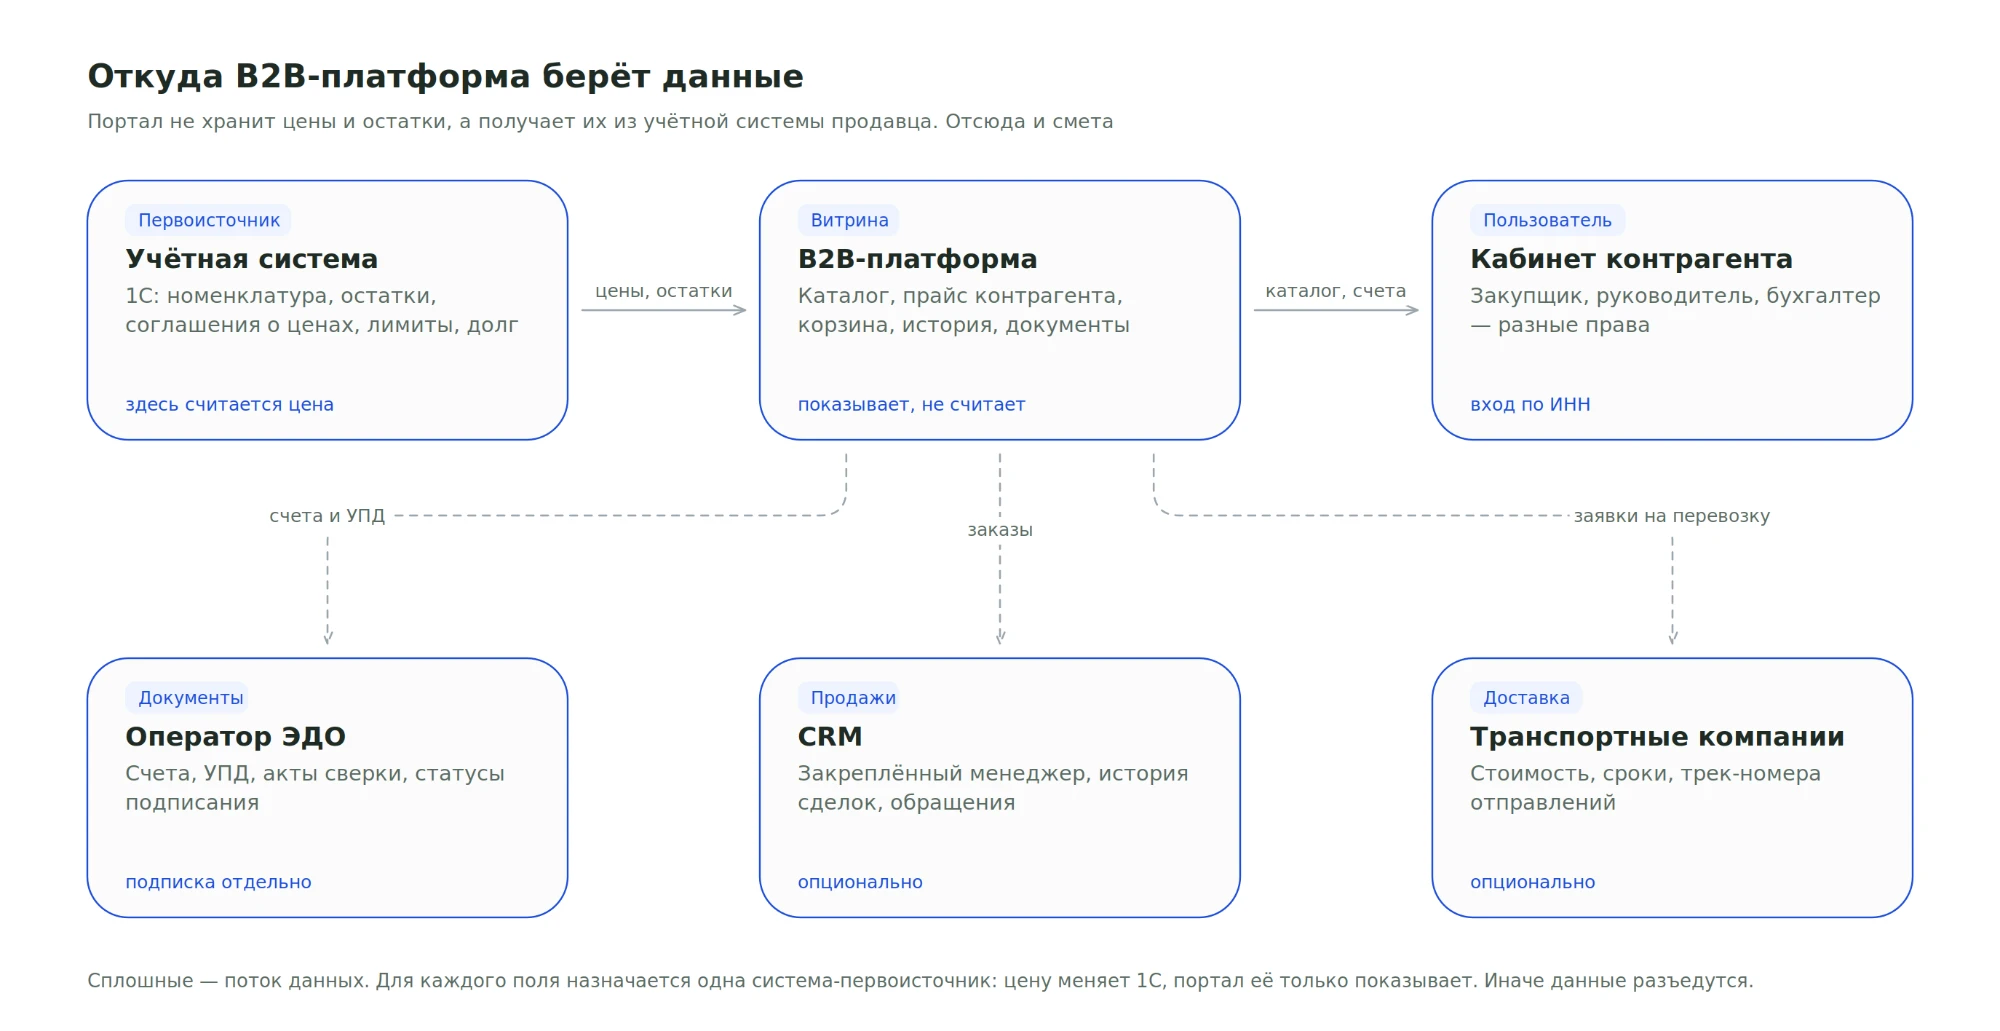Click the 'Учётная система' heading
This screenshot has height=1031, width=2000.
(x=251, y=259)
